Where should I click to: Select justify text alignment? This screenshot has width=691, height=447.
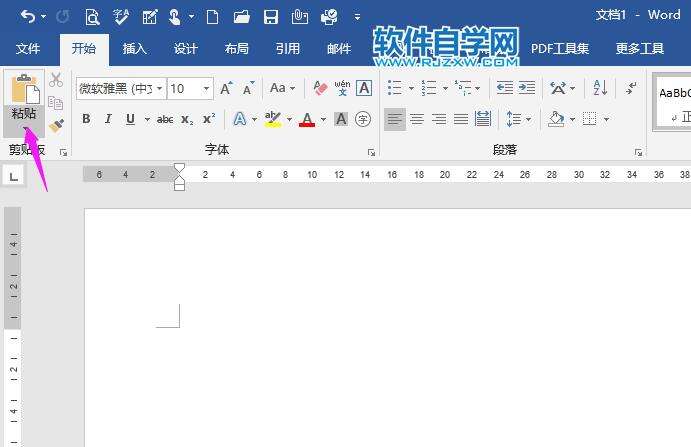point(461,119)
